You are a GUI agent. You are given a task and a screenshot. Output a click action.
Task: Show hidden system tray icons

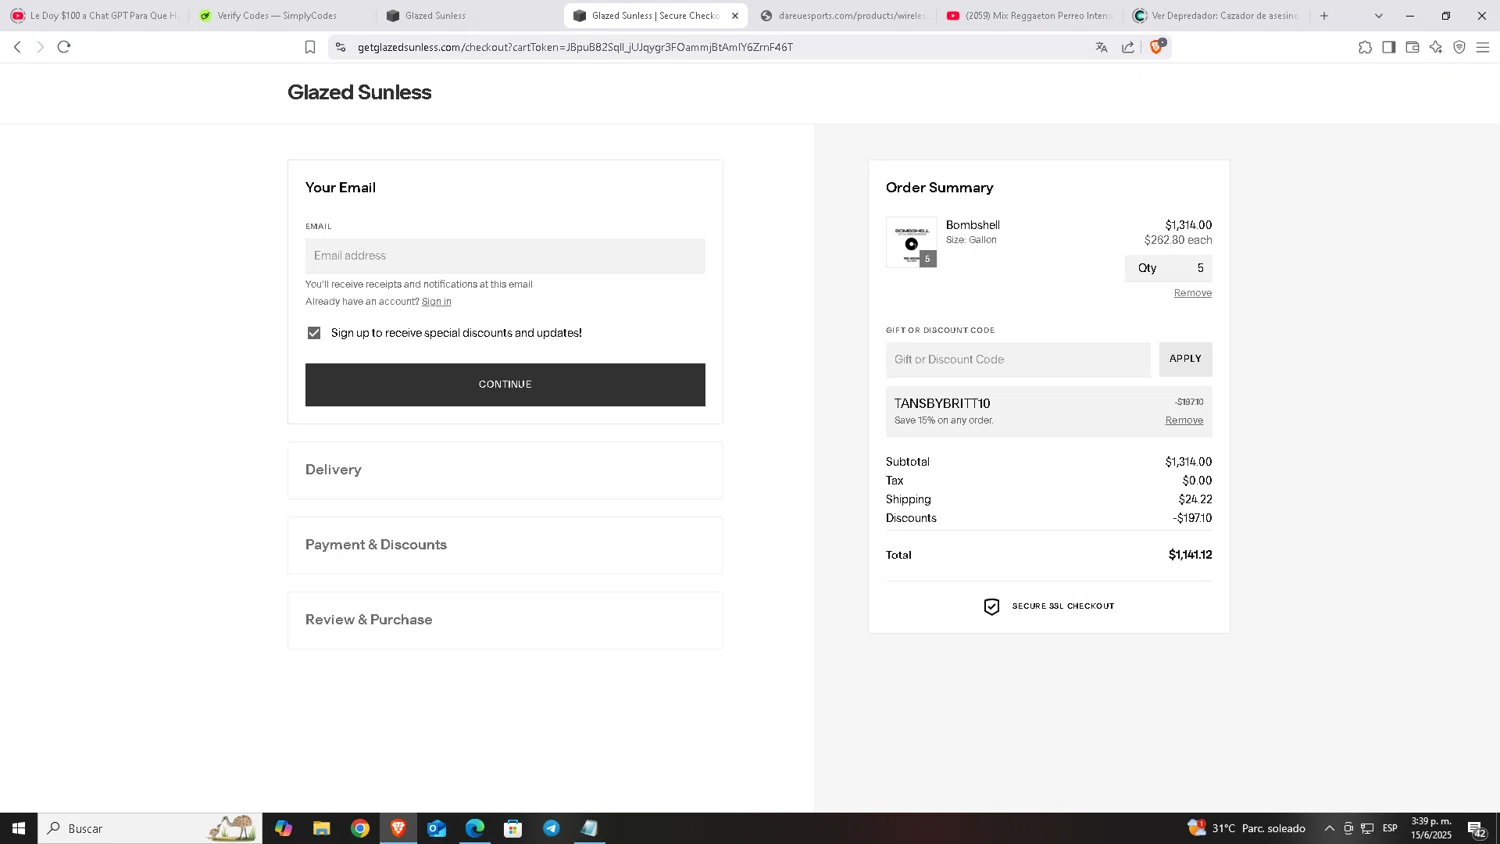pos(1329,828)
